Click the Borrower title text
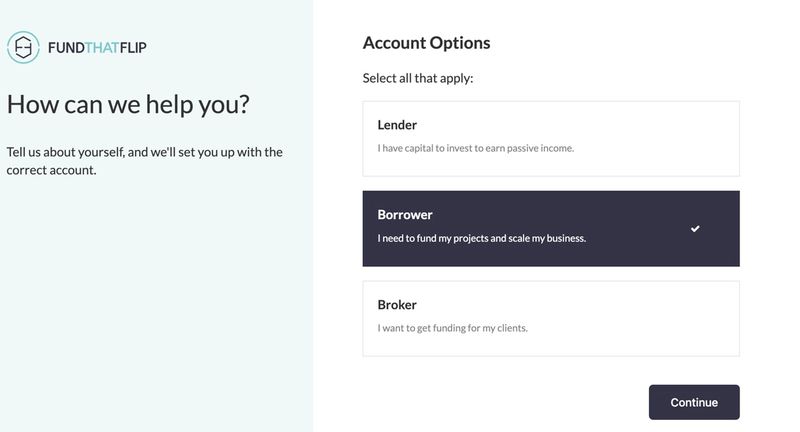 click(x=405, y=215)
